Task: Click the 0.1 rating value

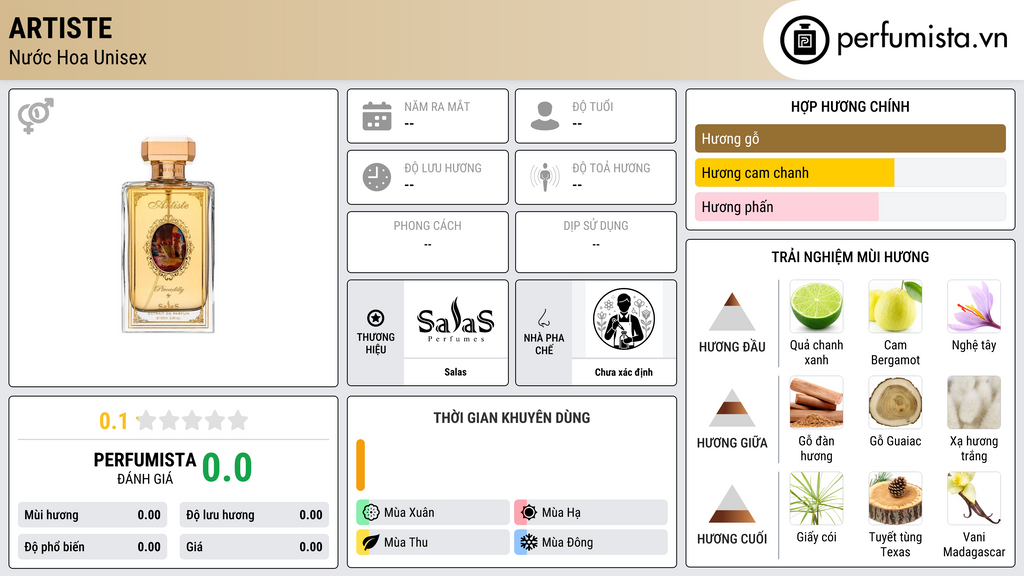Action: click(113, 421)
